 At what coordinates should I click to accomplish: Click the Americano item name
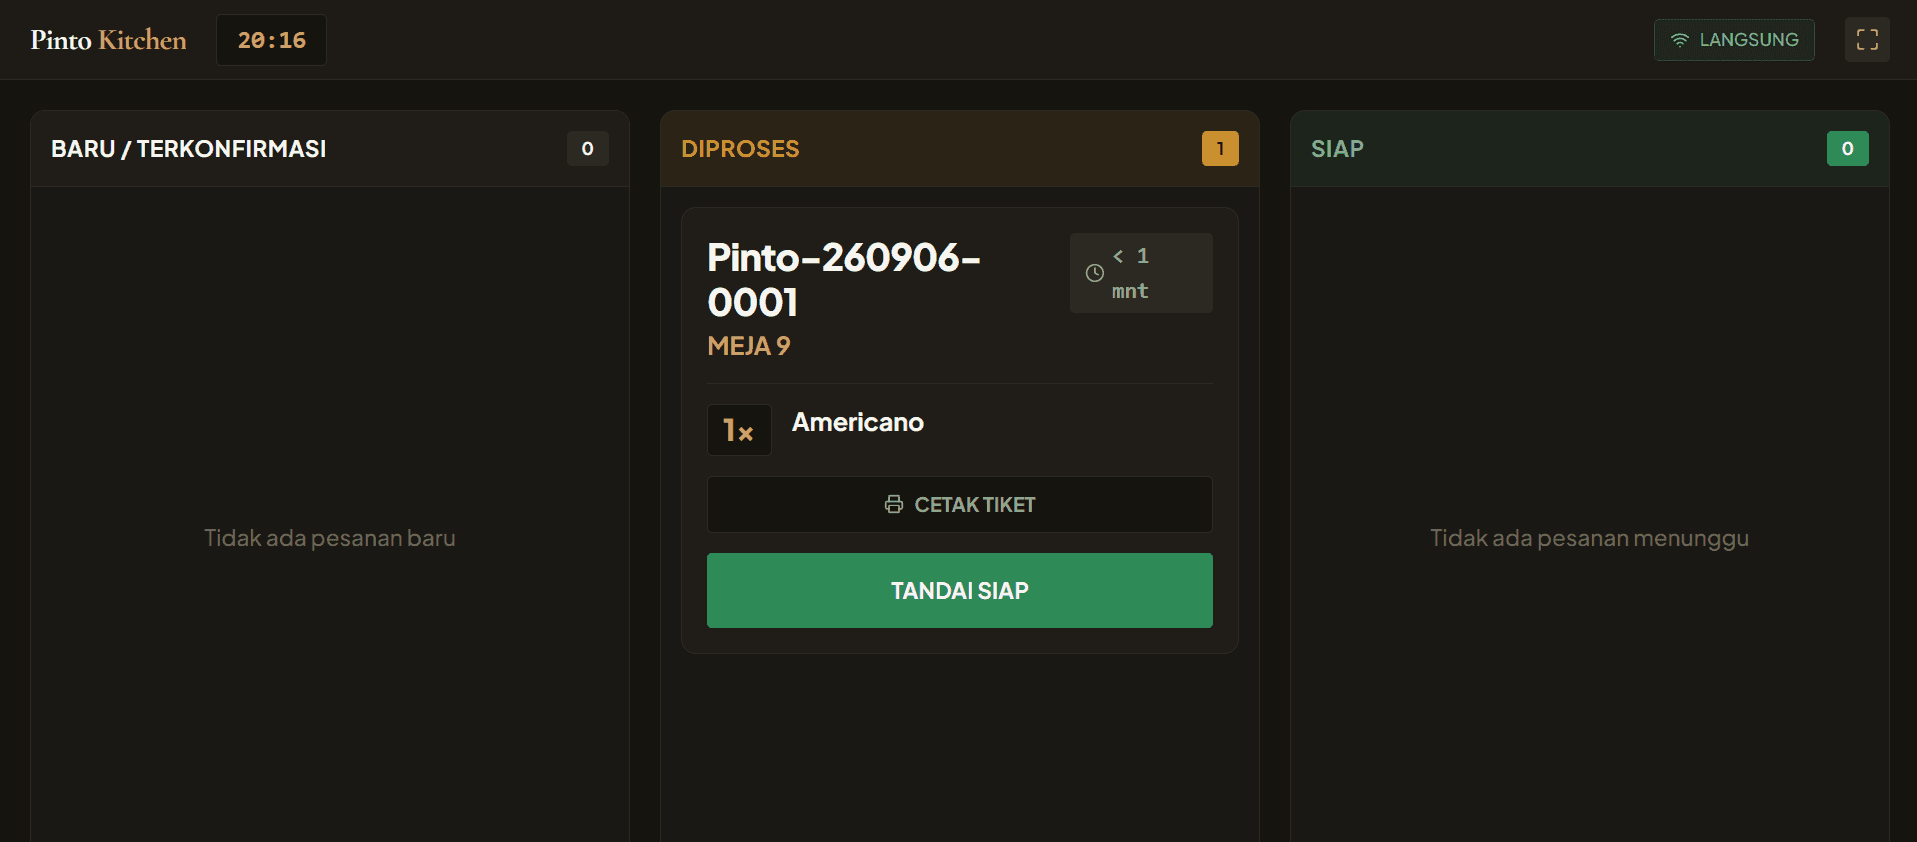click(x=858, y=422)
